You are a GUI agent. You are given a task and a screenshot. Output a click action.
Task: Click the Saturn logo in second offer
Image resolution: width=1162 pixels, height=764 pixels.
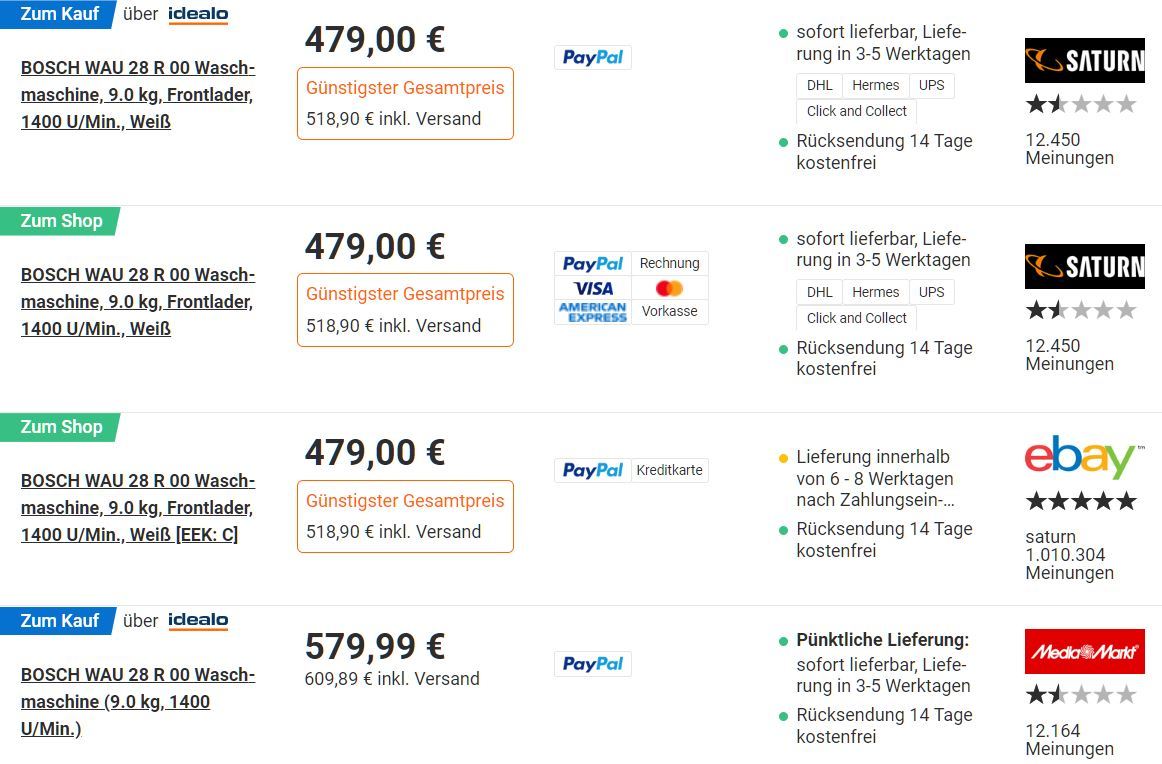pos(1084,266)
